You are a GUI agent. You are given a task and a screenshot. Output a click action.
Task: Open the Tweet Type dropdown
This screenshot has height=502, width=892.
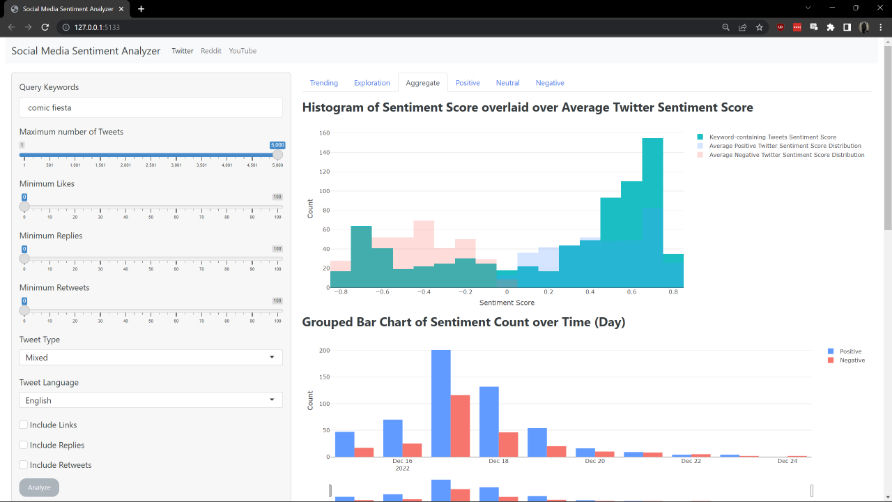point(151,357)
